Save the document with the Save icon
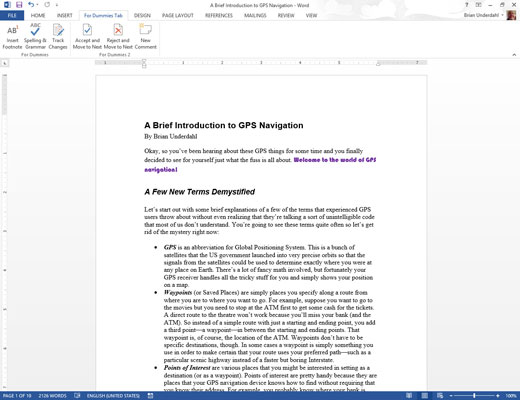The image size is (520, 400). tap(19, 5)
